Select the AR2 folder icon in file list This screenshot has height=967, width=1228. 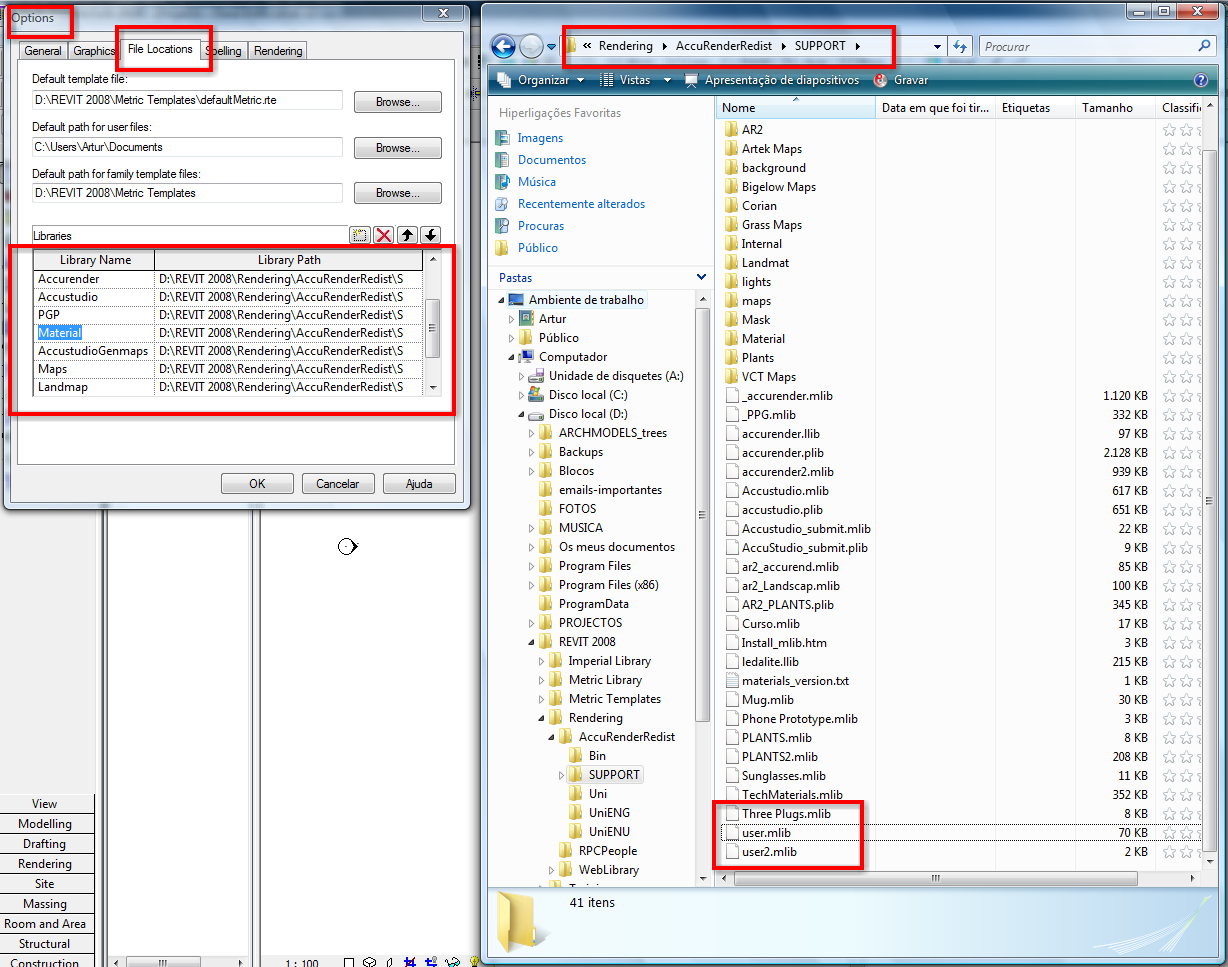point(730,130)
